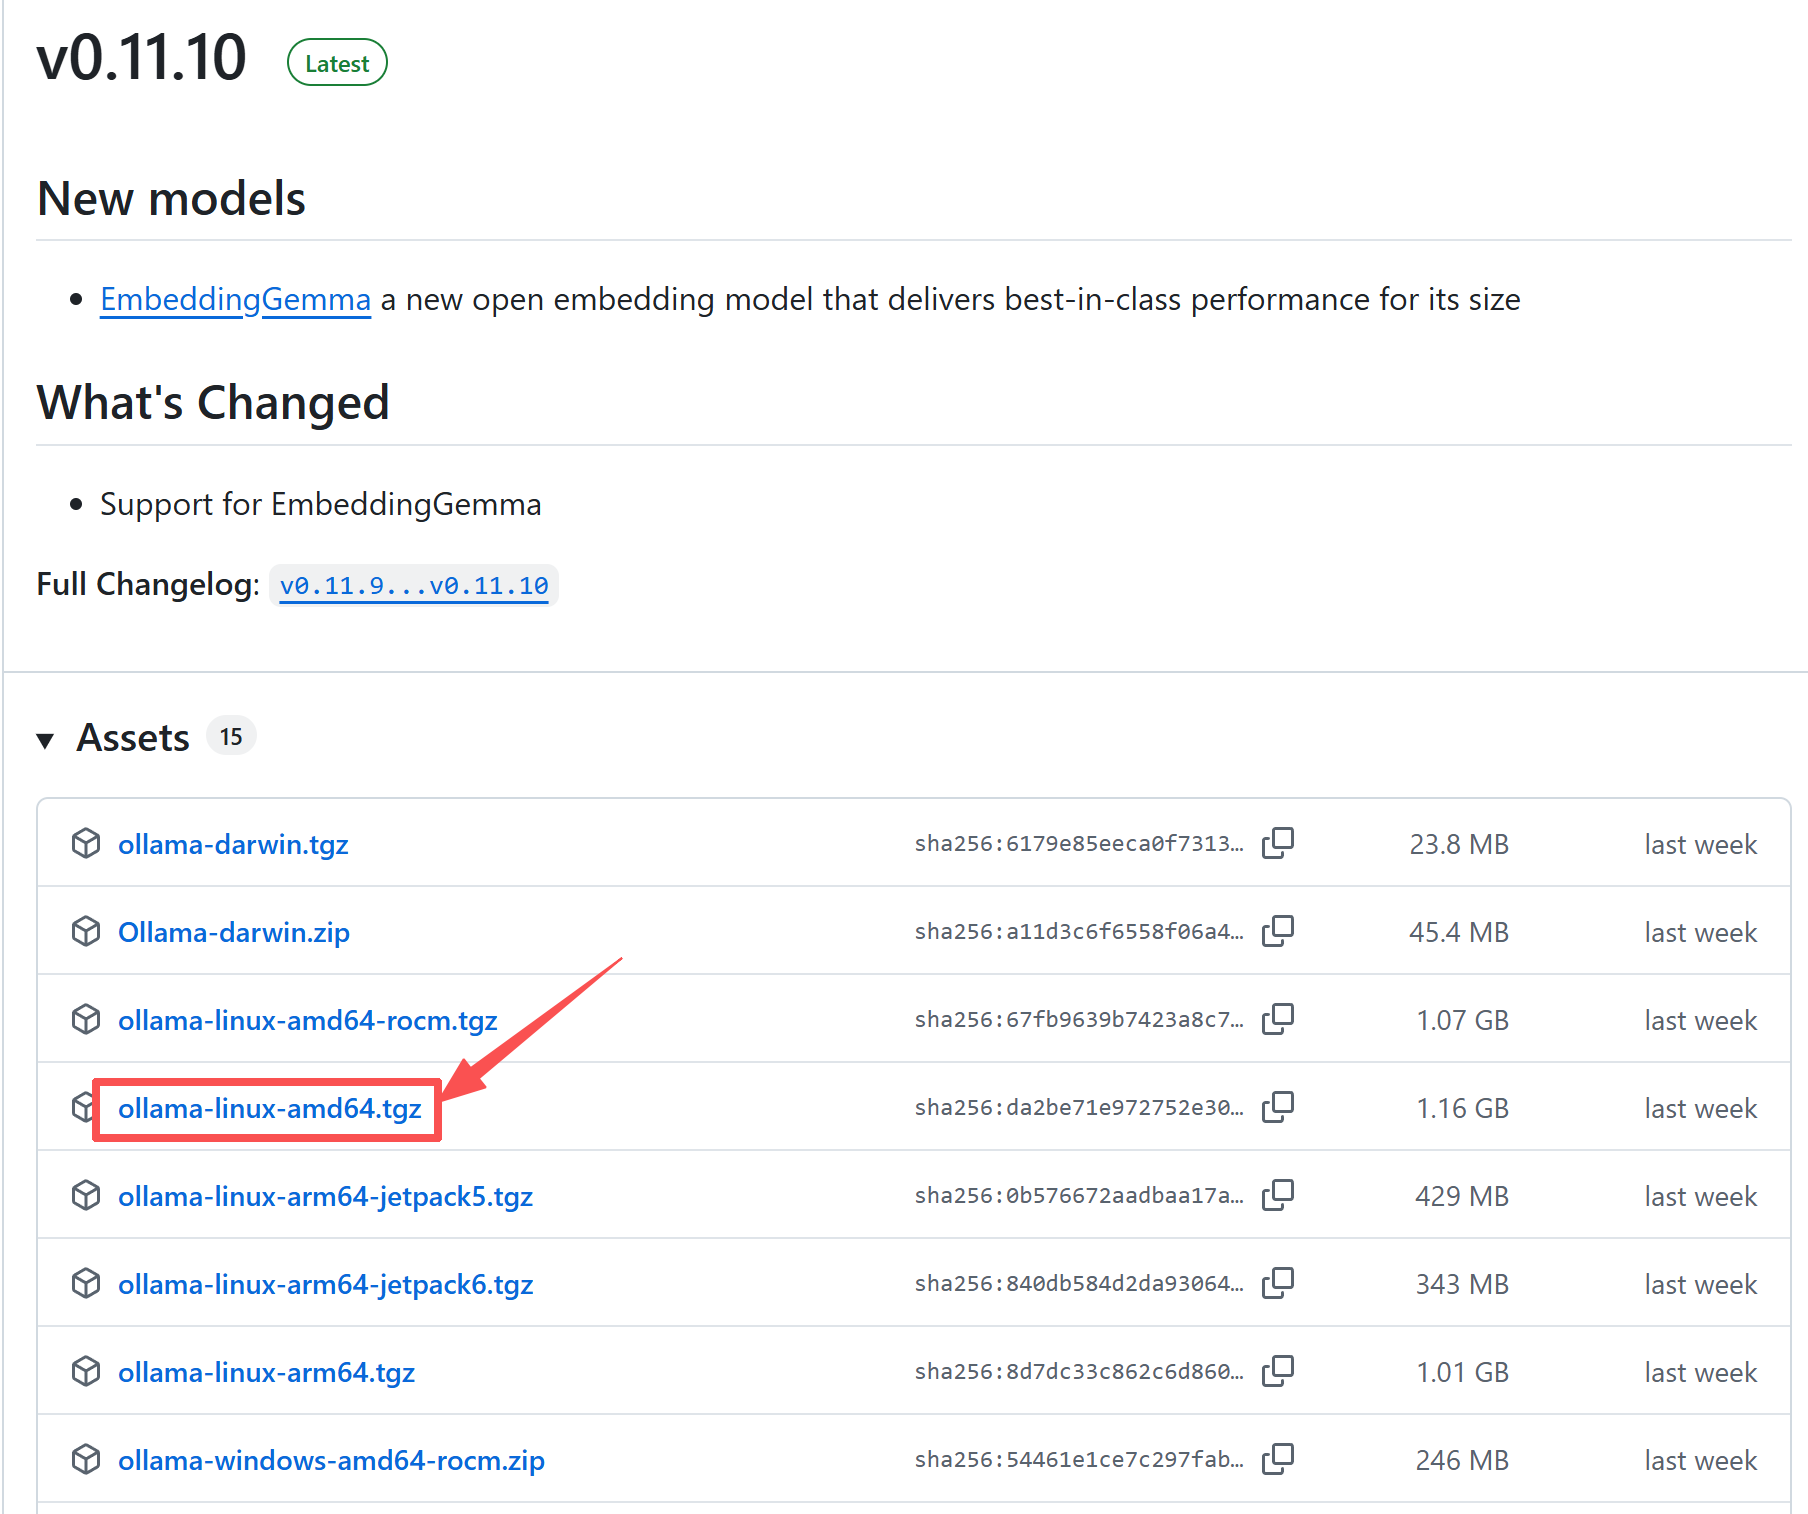
Task: Click the 'Full Changelog:' label
Action: (x=148, y=584)
